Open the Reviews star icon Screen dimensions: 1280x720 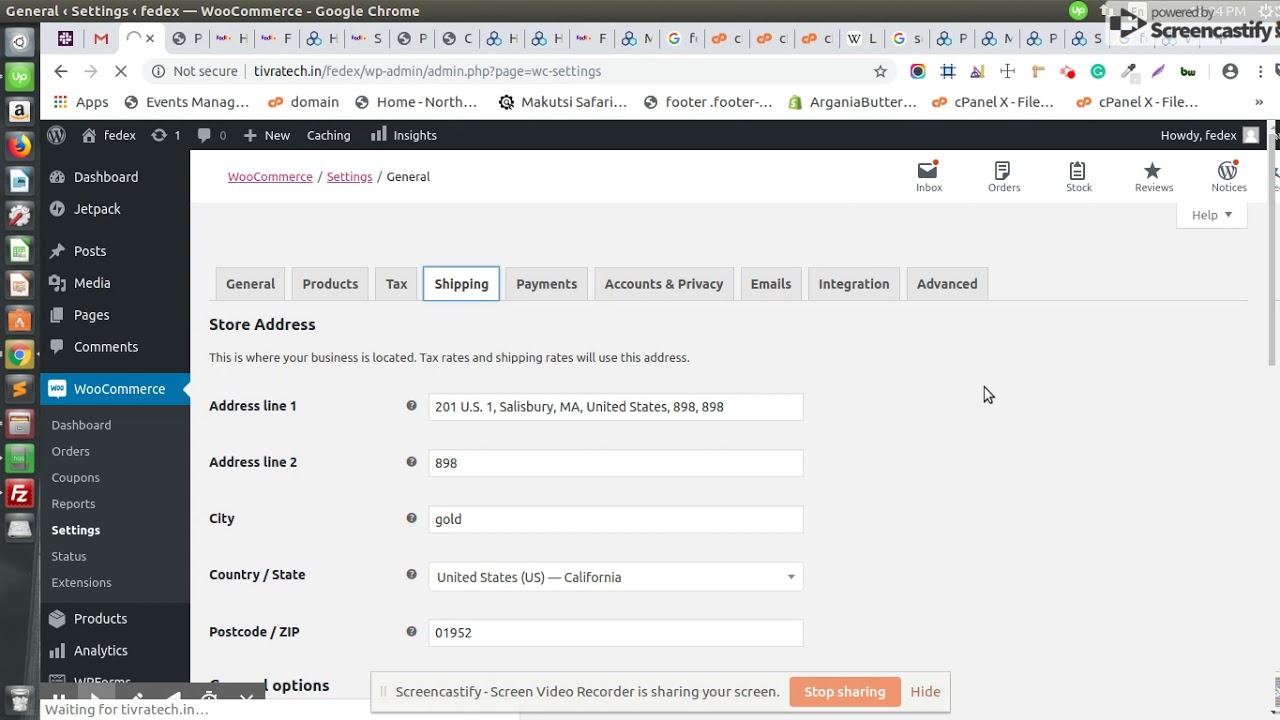1153,176
